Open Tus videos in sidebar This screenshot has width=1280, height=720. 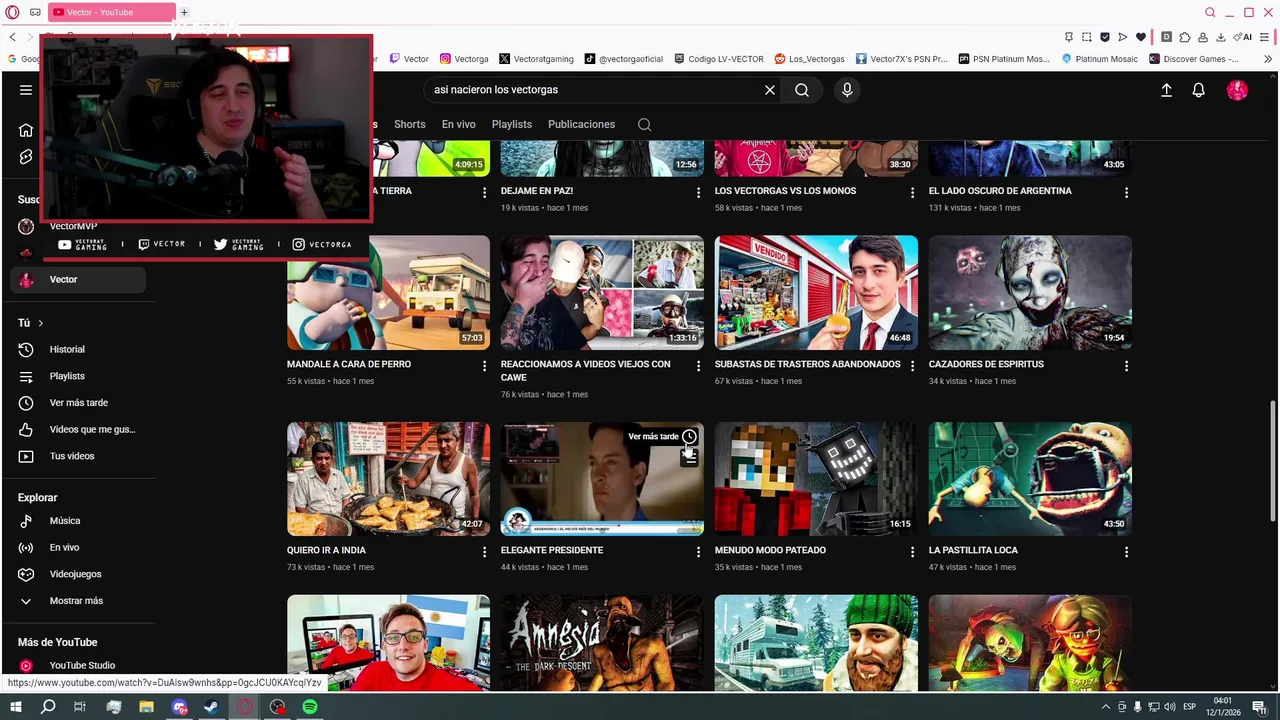(x=72, y=456)
